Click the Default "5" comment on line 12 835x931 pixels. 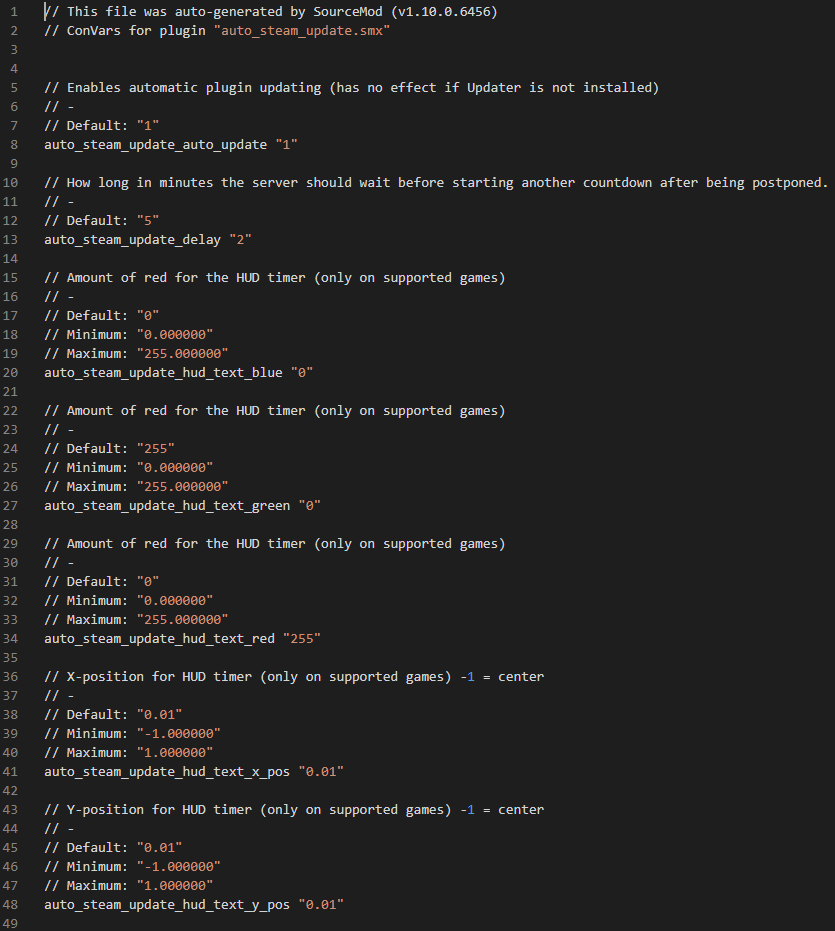(102, 220)
